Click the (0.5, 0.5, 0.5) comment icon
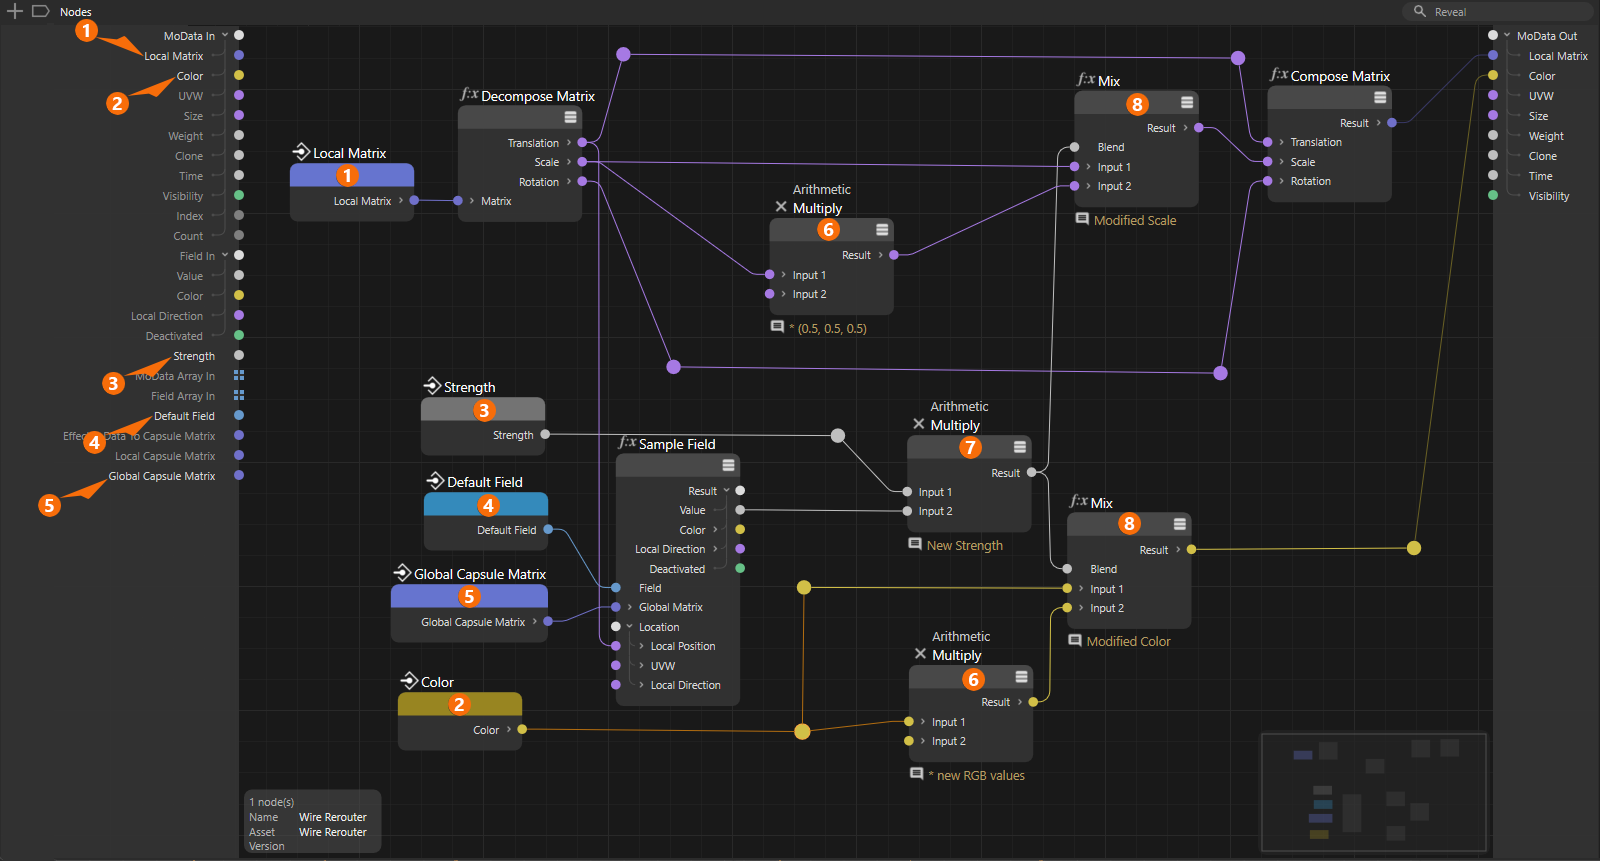 [777, 327]
